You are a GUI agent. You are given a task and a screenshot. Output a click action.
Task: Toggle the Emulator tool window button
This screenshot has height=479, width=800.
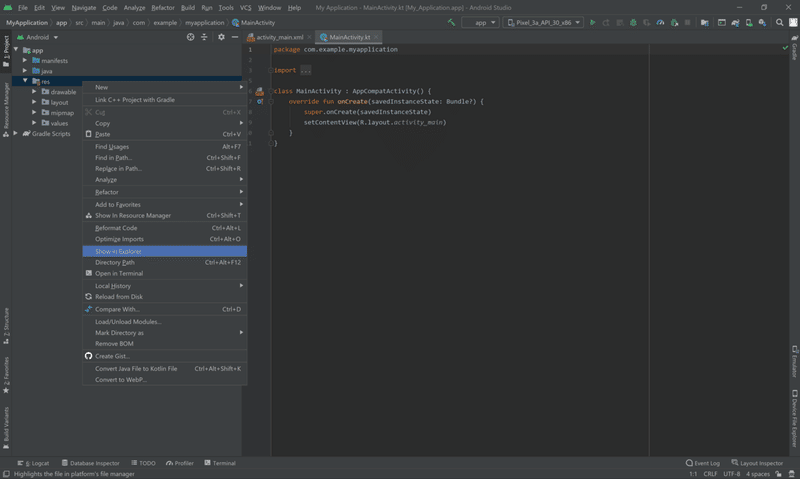794,361
